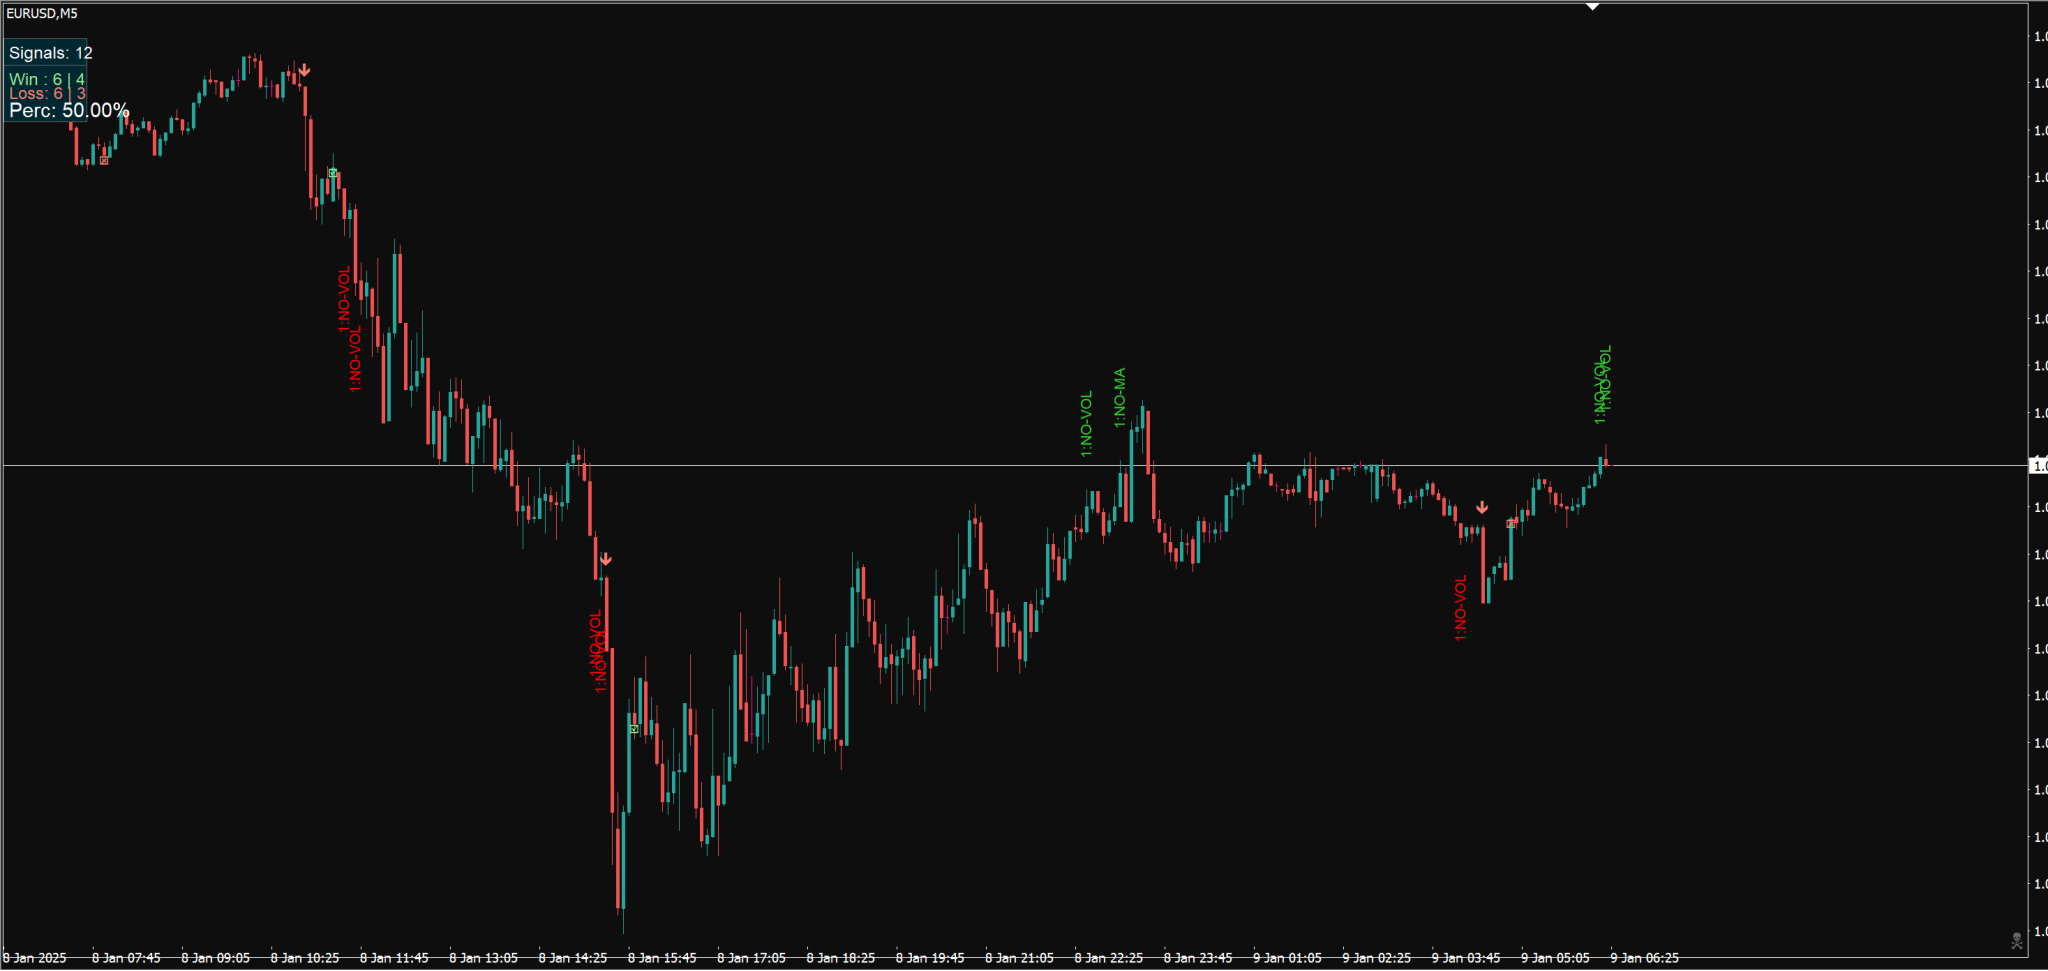
Task: Click the yellow marker box near 8 Jan 15:45
Action: pyautogui.click(x=634, y=729)
